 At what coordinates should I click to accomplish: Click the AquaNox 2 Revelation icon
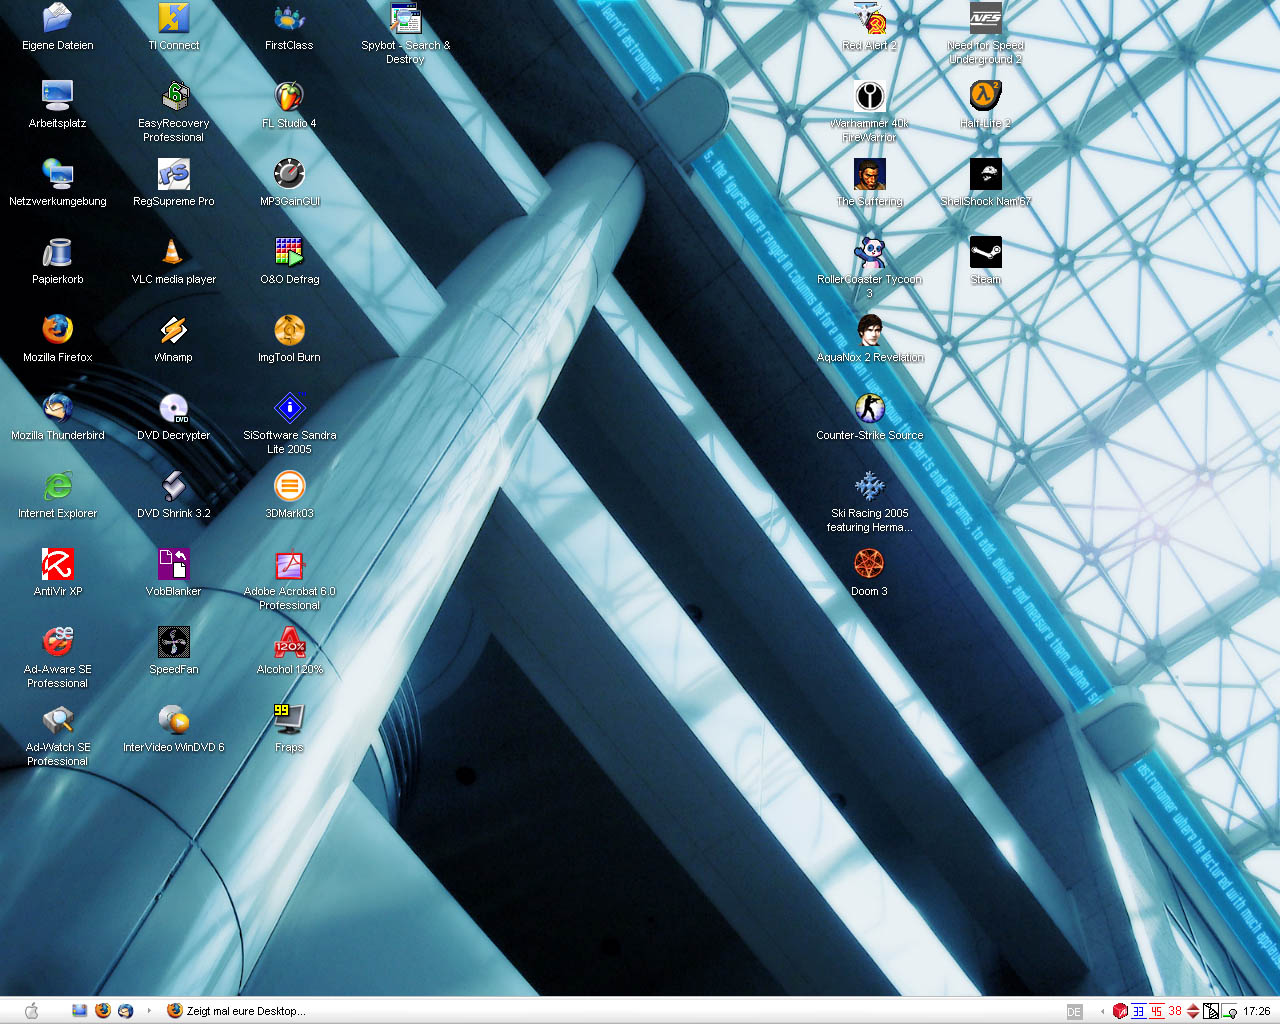pyautogui.click(x=870, y=330)
